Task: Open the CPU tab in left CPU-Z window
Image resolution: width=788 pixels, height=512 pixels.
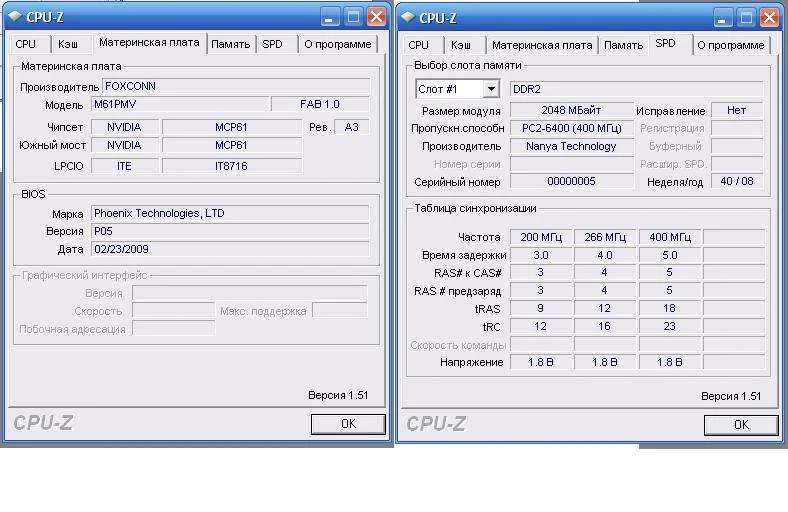Action: (26, 44)
